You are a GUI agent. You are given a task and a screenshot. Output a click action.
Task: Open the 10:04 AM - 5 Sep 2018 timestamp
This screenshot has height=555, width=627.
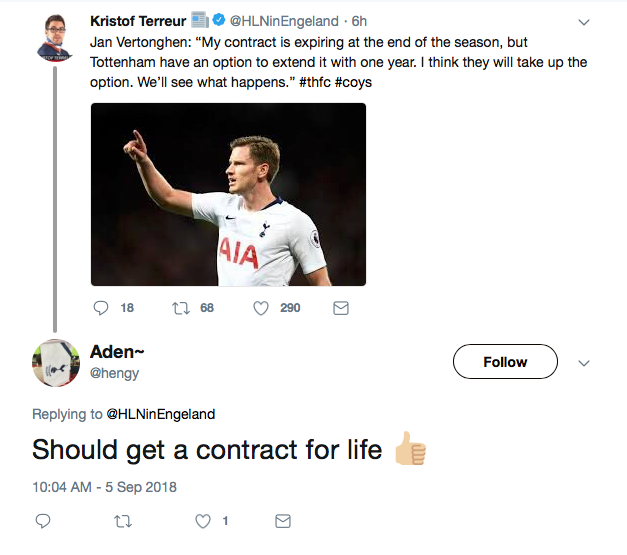click(x=104, y=487)
